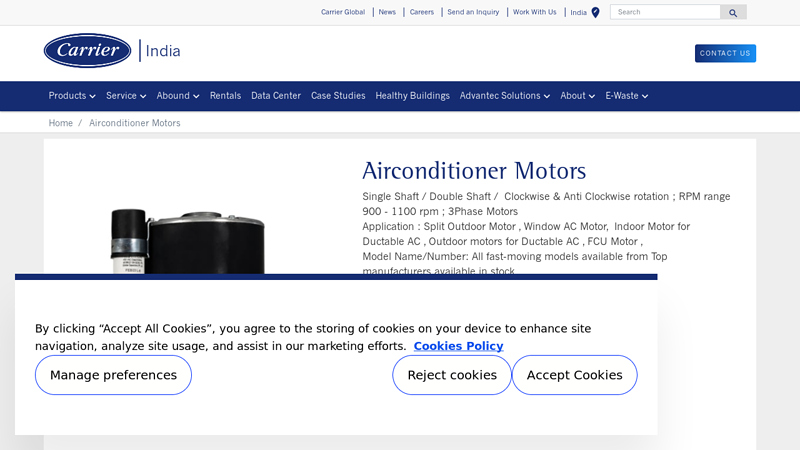Focus the Search input field
This screenshot has height=450, width=800.
665,12
